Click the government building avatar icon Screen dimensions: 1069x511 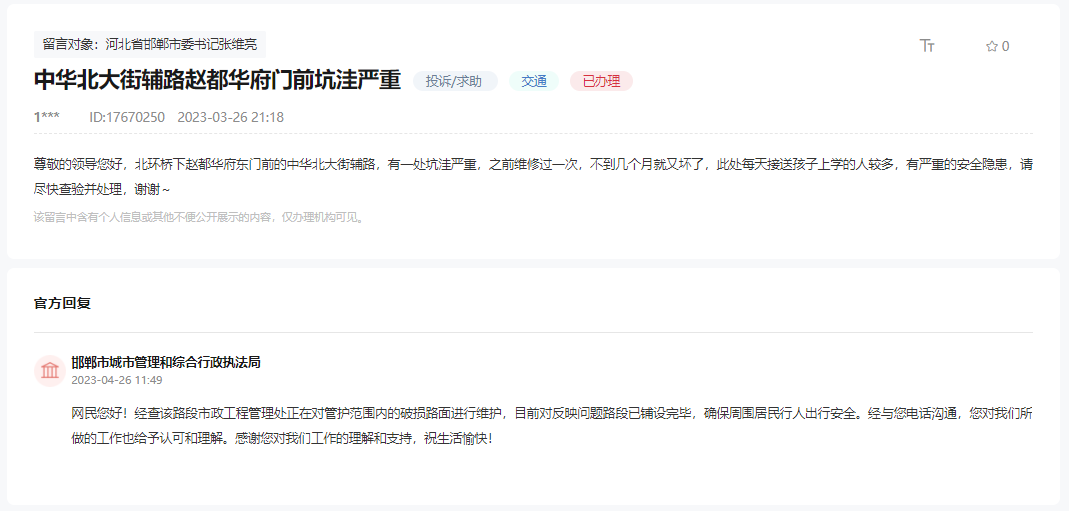click(50, 371)
